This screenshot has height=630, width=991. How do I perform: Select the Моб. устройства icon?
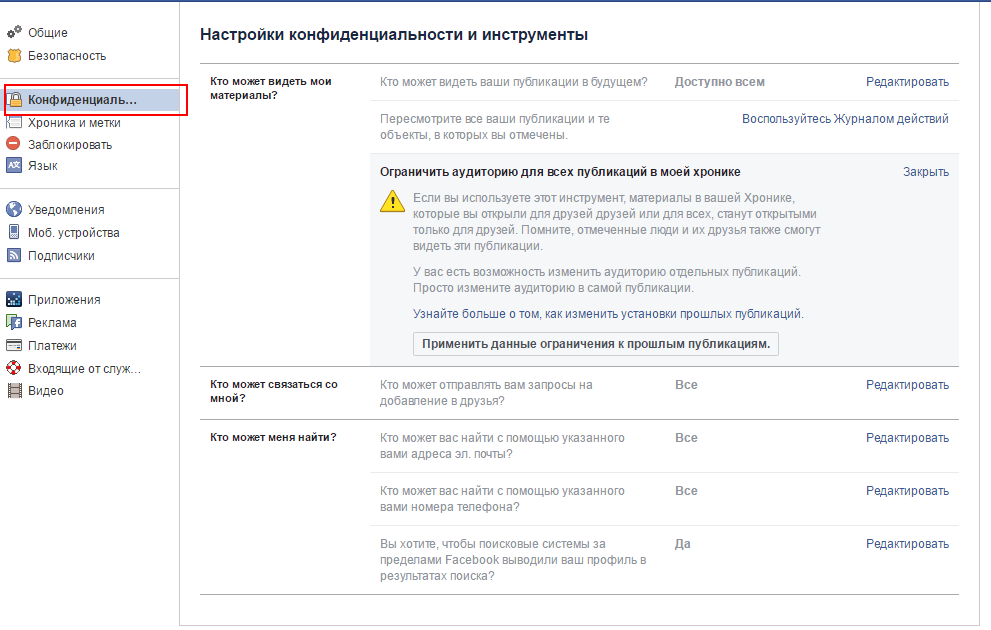[15, 230]
